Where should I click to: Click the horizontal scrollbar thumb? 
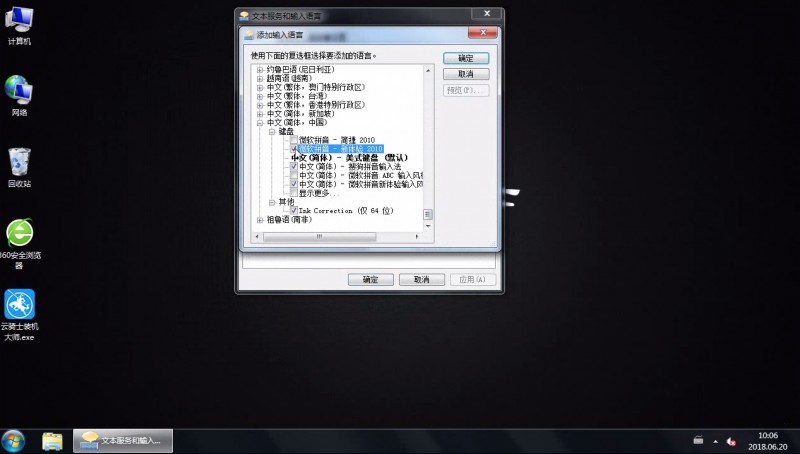319,237
